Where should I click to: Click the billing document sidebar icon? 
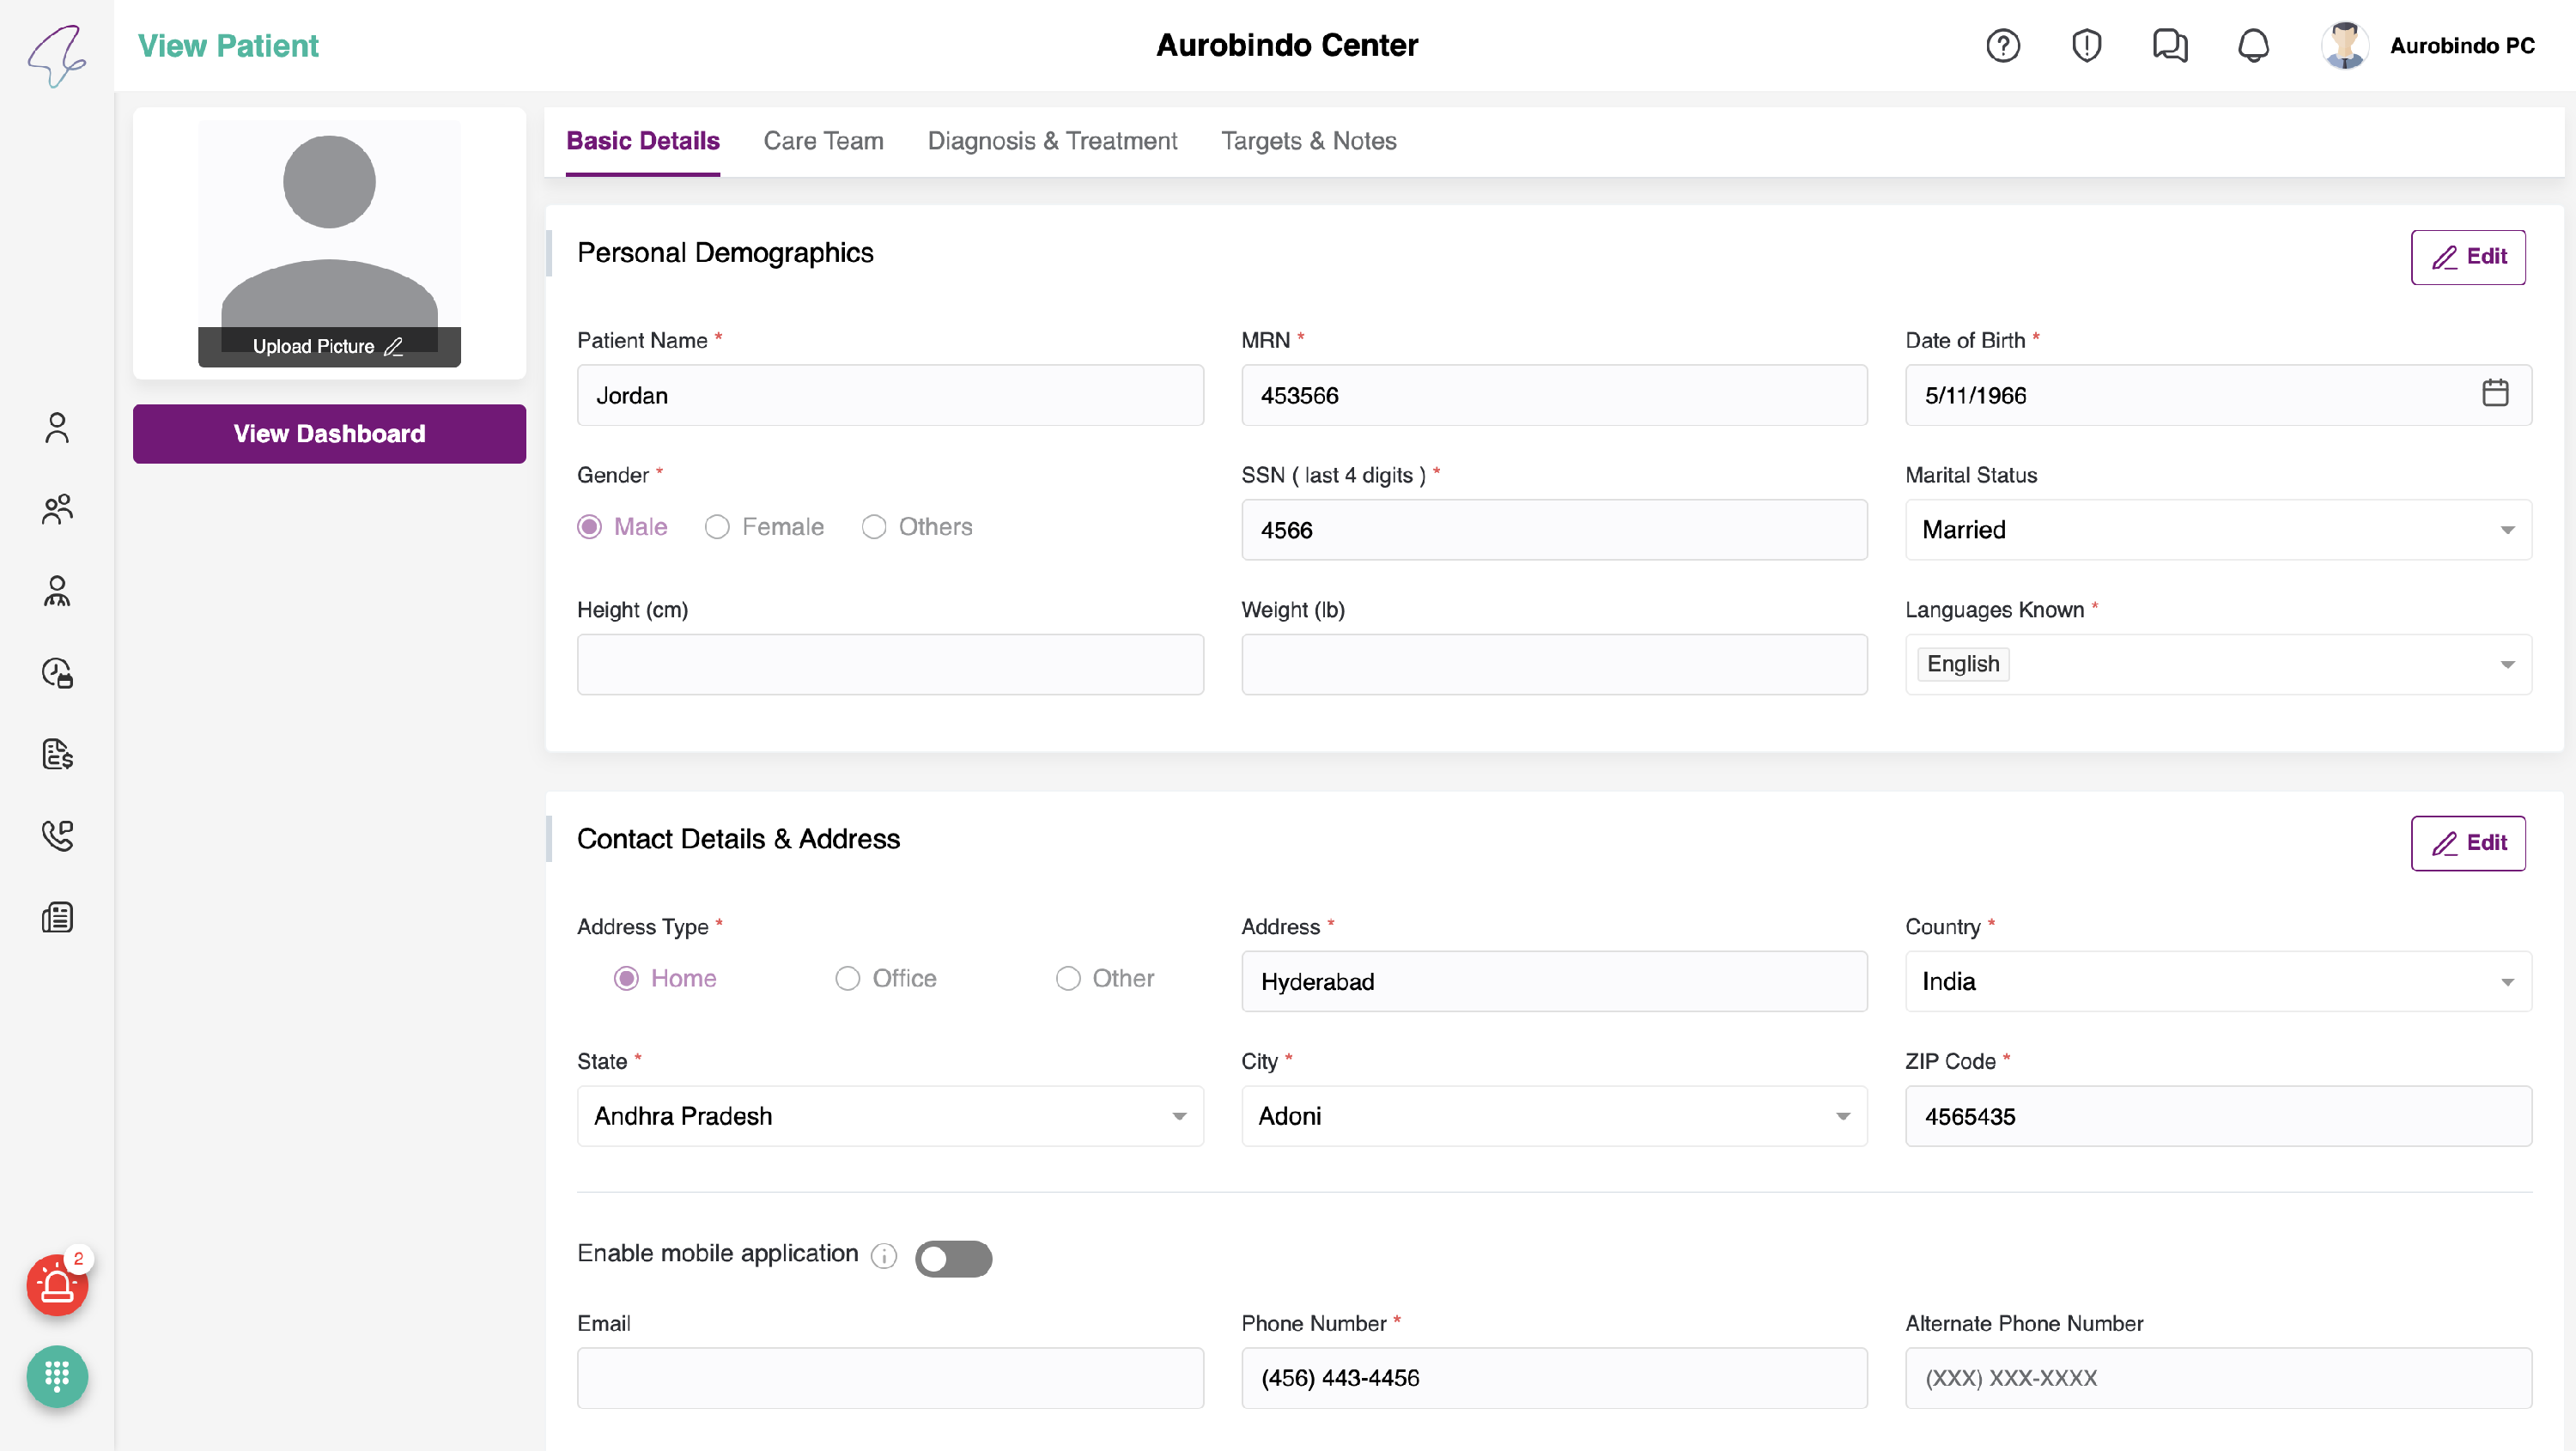57,754
